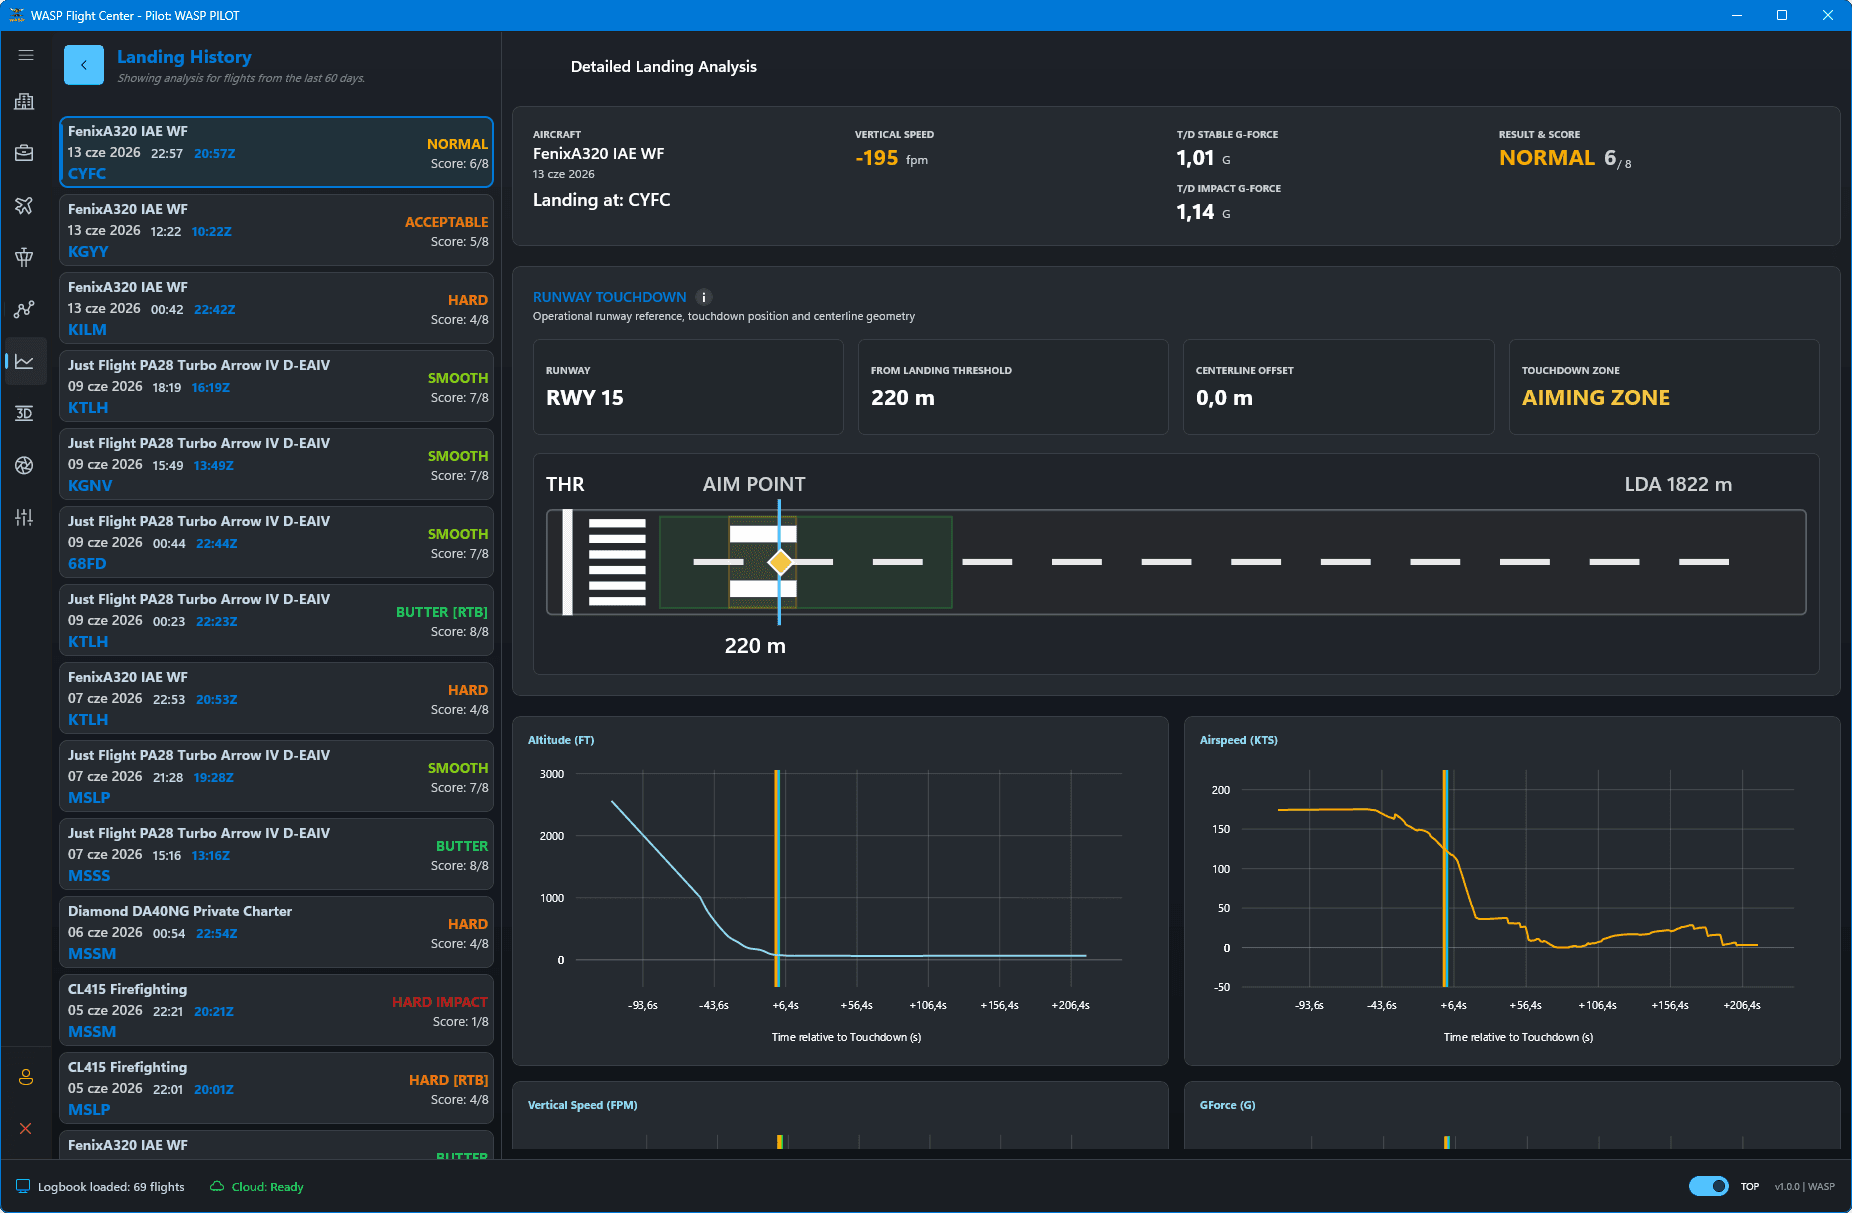The height and width of the screenshot is (1213, 1852).
Task: Open the hamburger menu in the sidebar
Action: [x=25, y=55]
